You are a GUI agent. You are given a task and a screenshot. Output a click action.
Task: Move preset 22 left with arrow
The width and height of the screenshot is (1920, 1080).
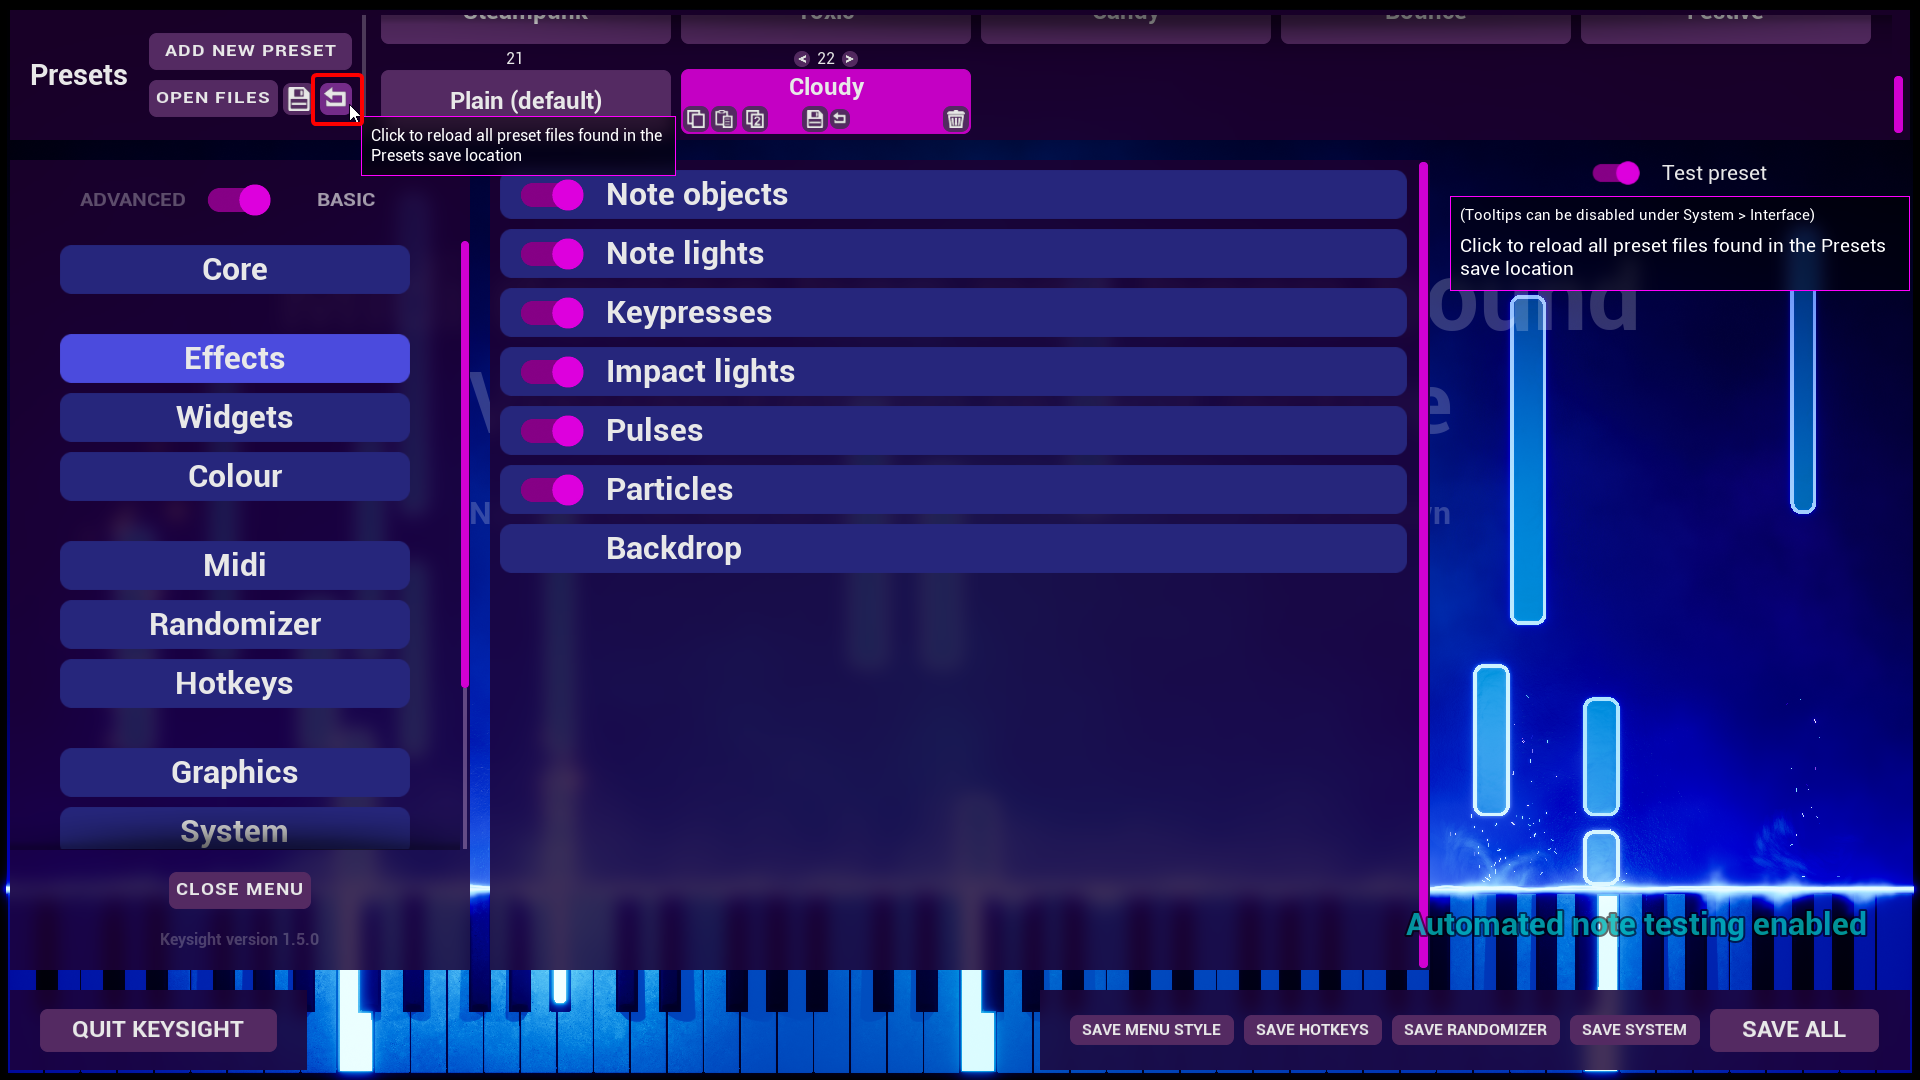coord(802,59)
